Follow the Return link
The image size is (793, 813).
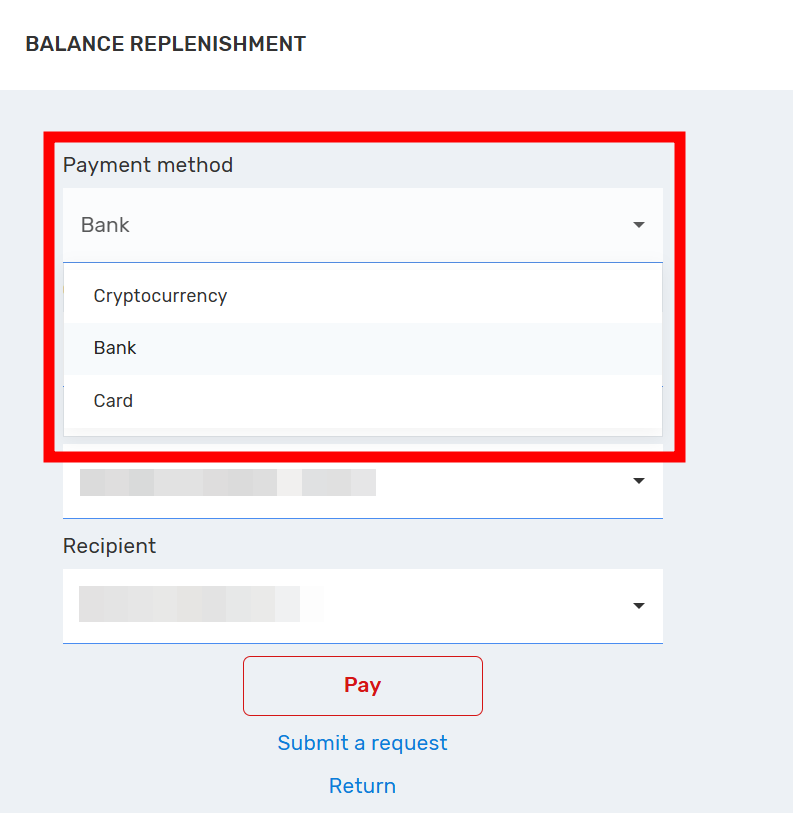pyautogui.click(x=362, y=786)
